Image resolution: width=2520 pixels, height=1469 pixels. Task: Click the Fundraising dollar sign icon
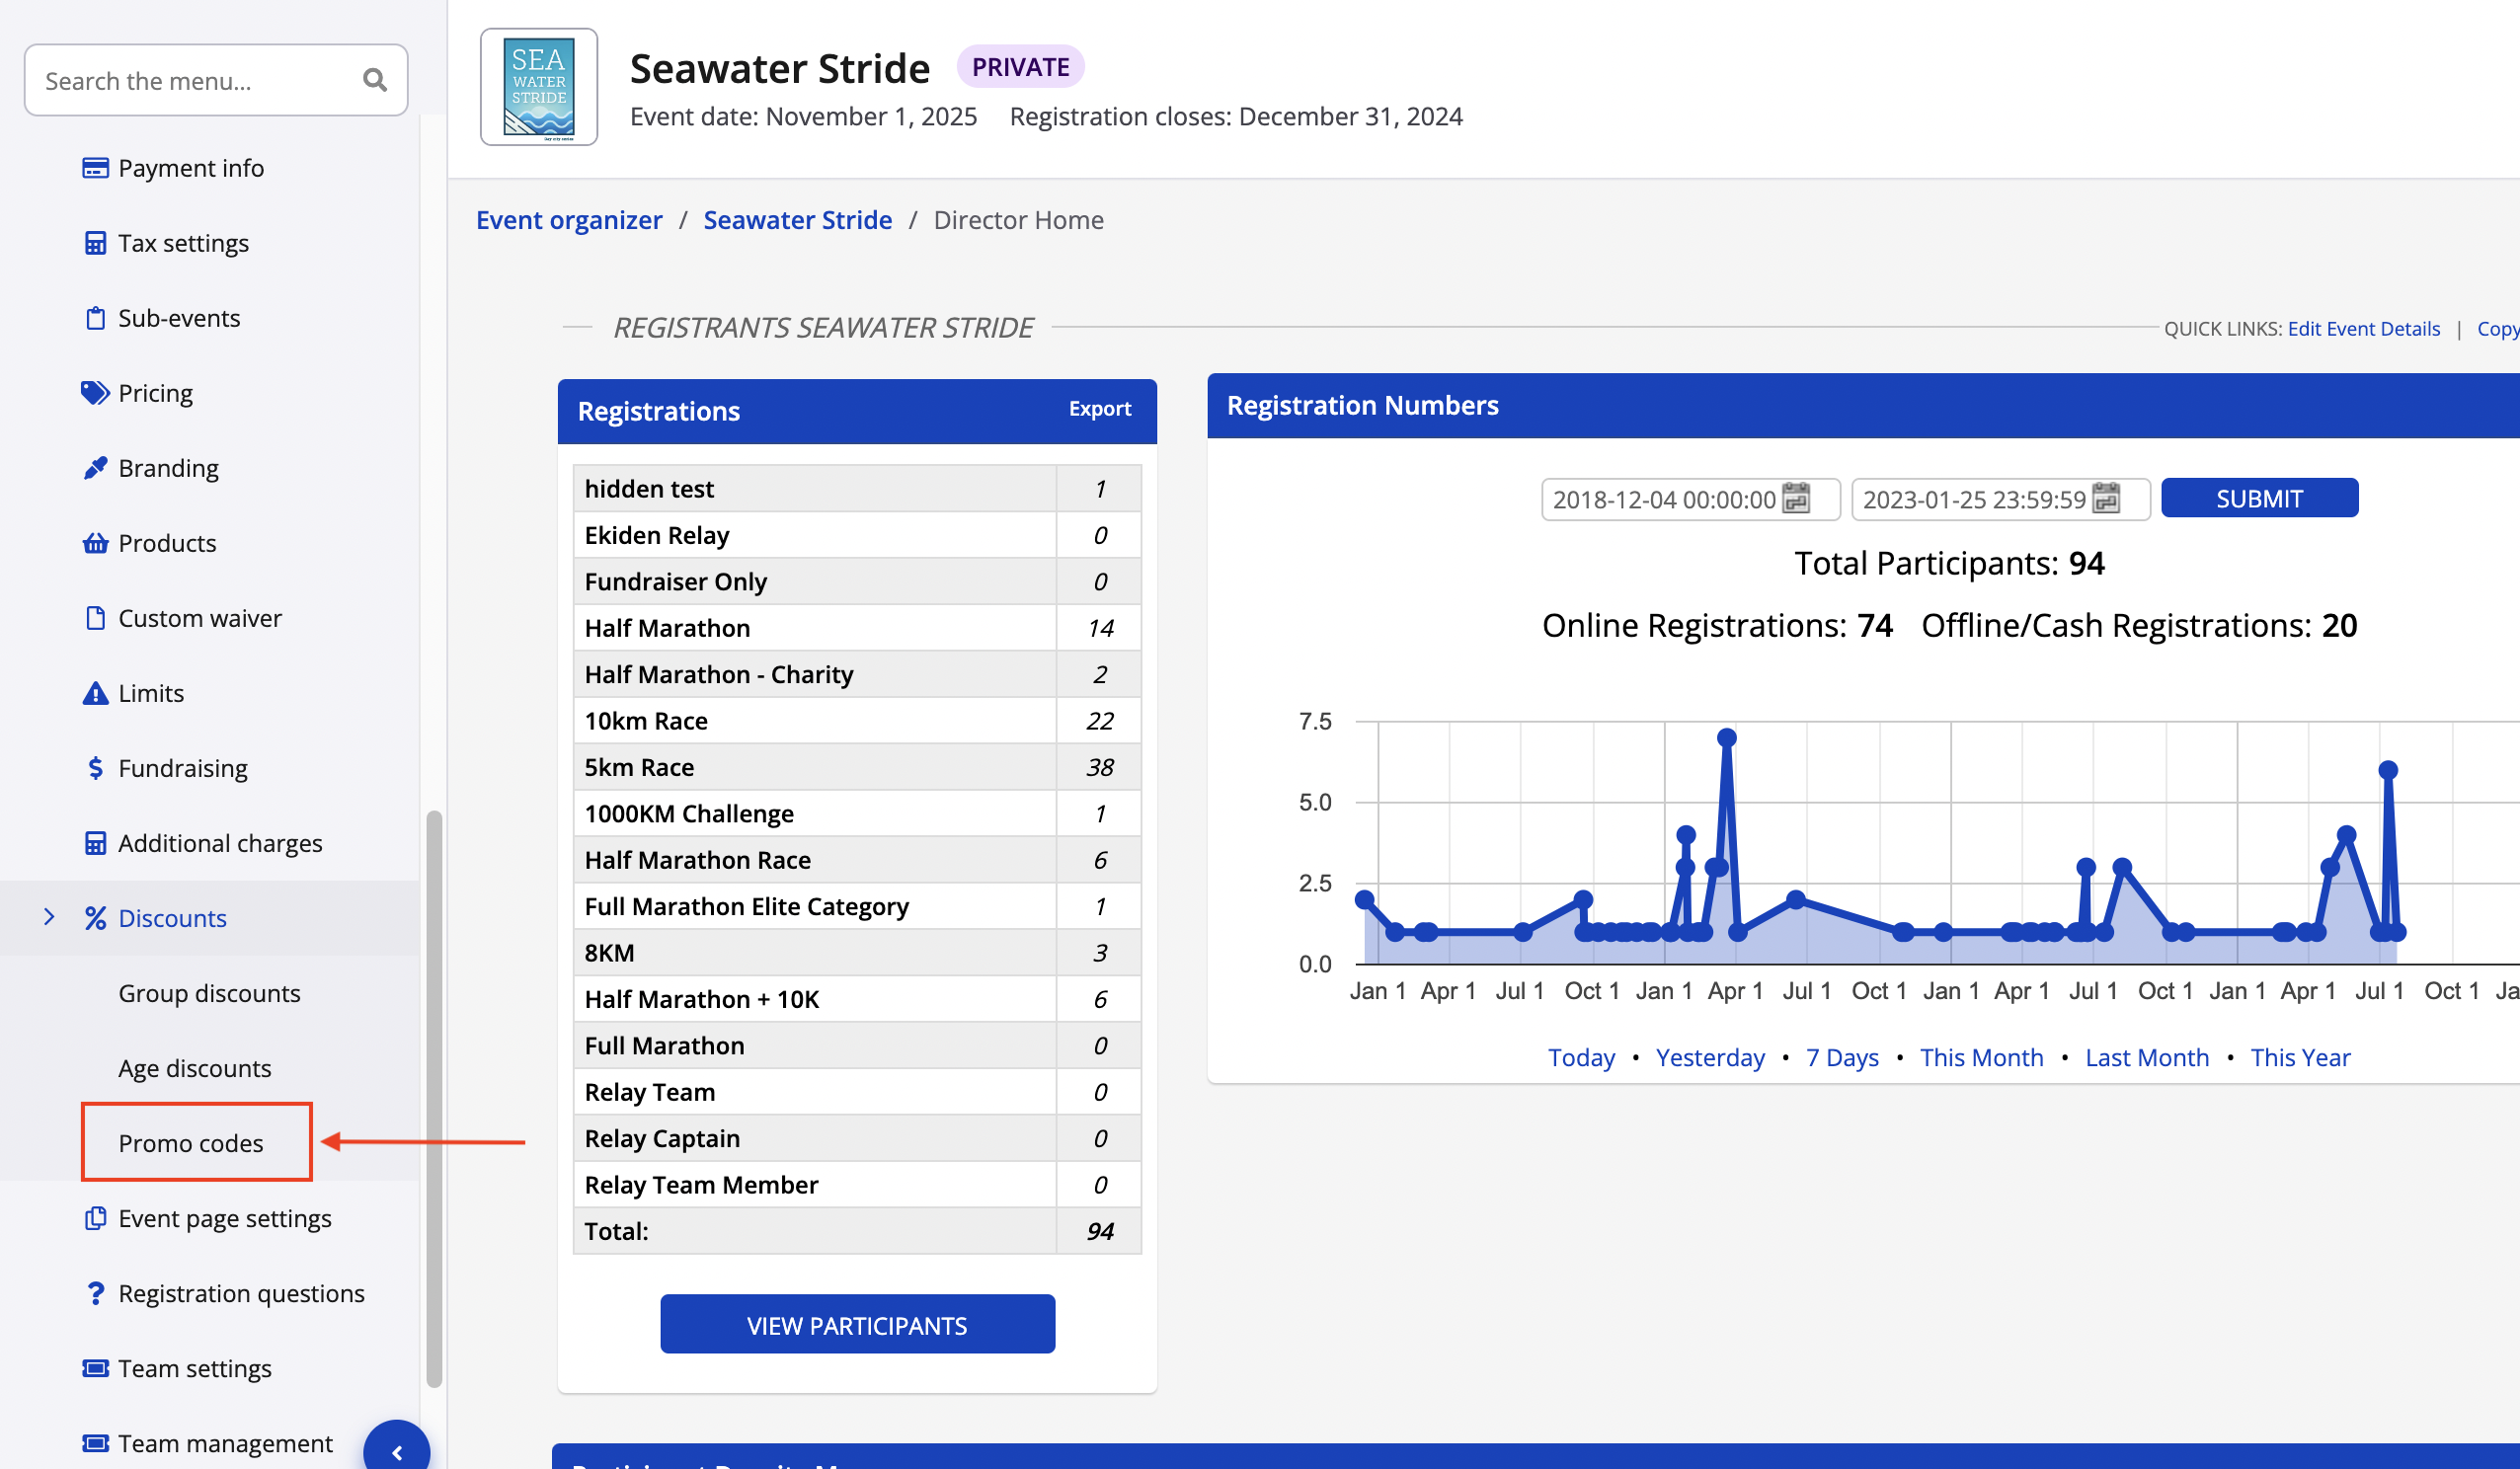(95, 768)
